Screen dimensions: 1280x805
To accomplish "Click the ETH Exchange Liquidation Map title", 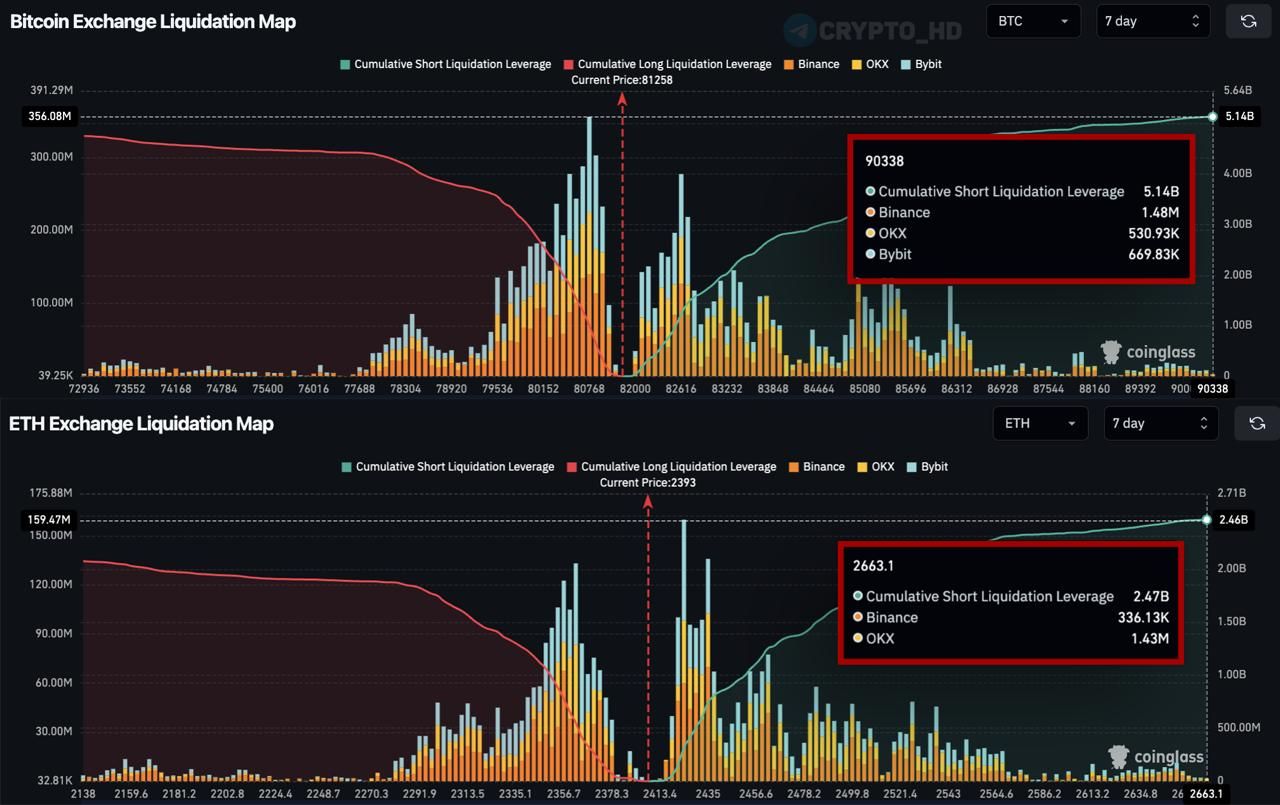I will 141,424.
